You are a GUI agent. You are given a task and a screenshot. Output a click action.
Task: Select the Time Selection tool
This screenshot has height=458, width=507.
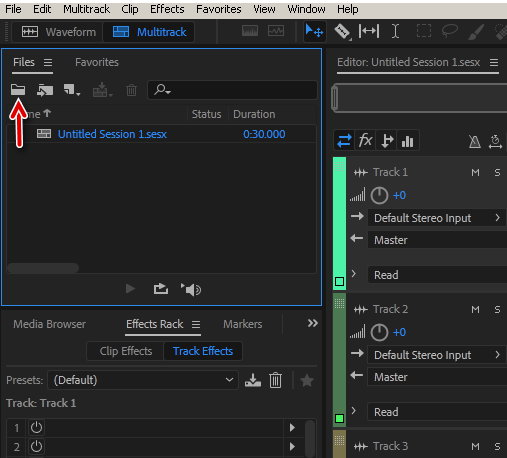pyautogui.click(x=395, y=31)
